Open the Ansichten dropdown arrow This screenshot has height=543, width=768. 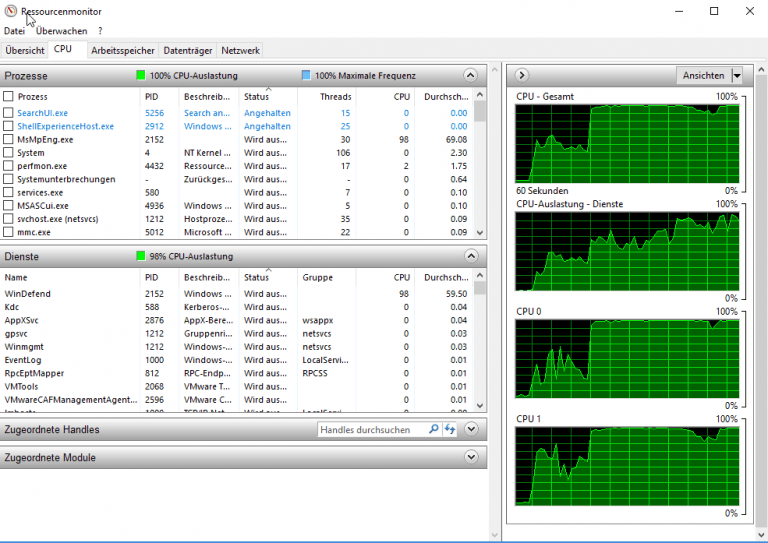pos(737,75)
